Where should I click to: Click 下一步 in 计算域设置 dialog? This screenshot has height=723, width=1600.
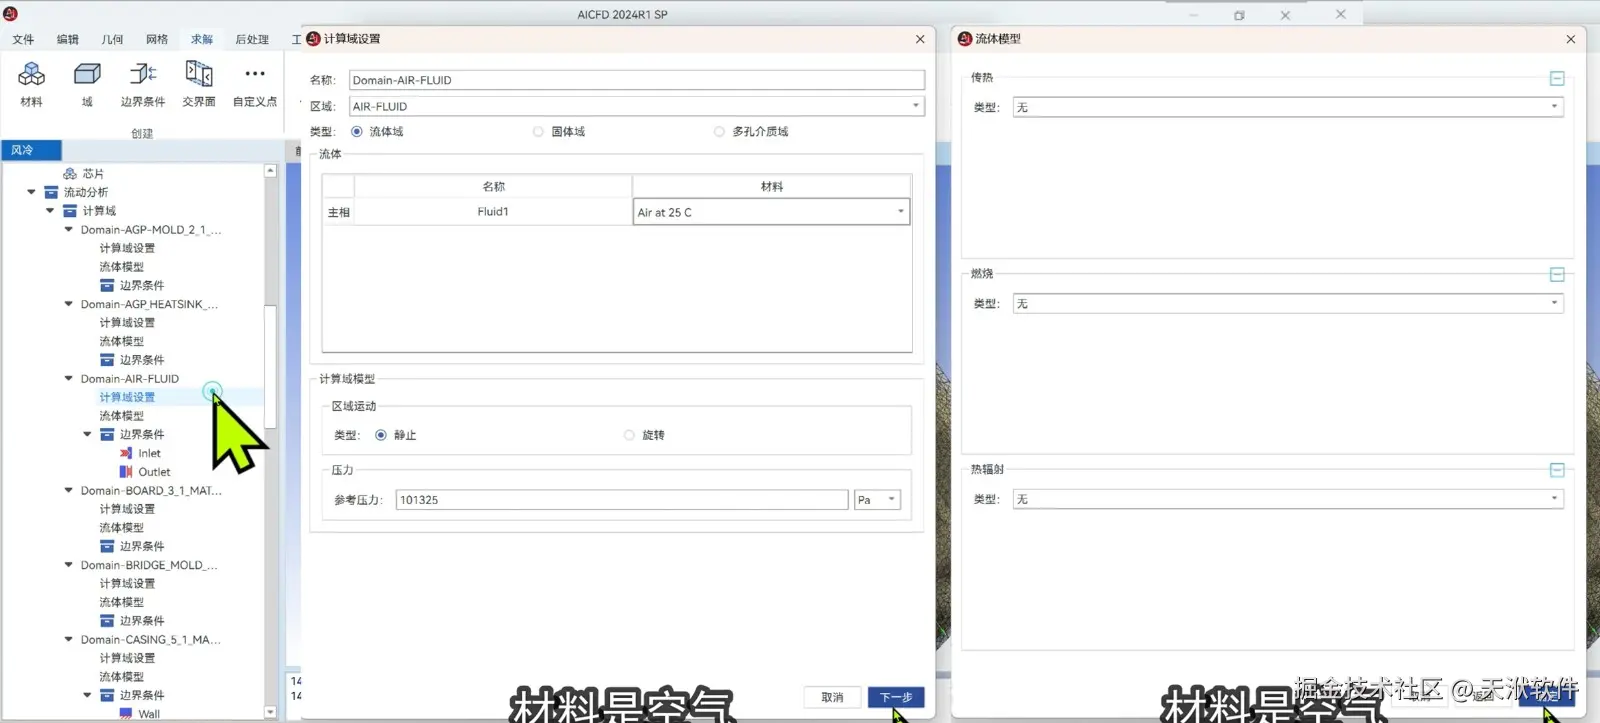(896, 698)
